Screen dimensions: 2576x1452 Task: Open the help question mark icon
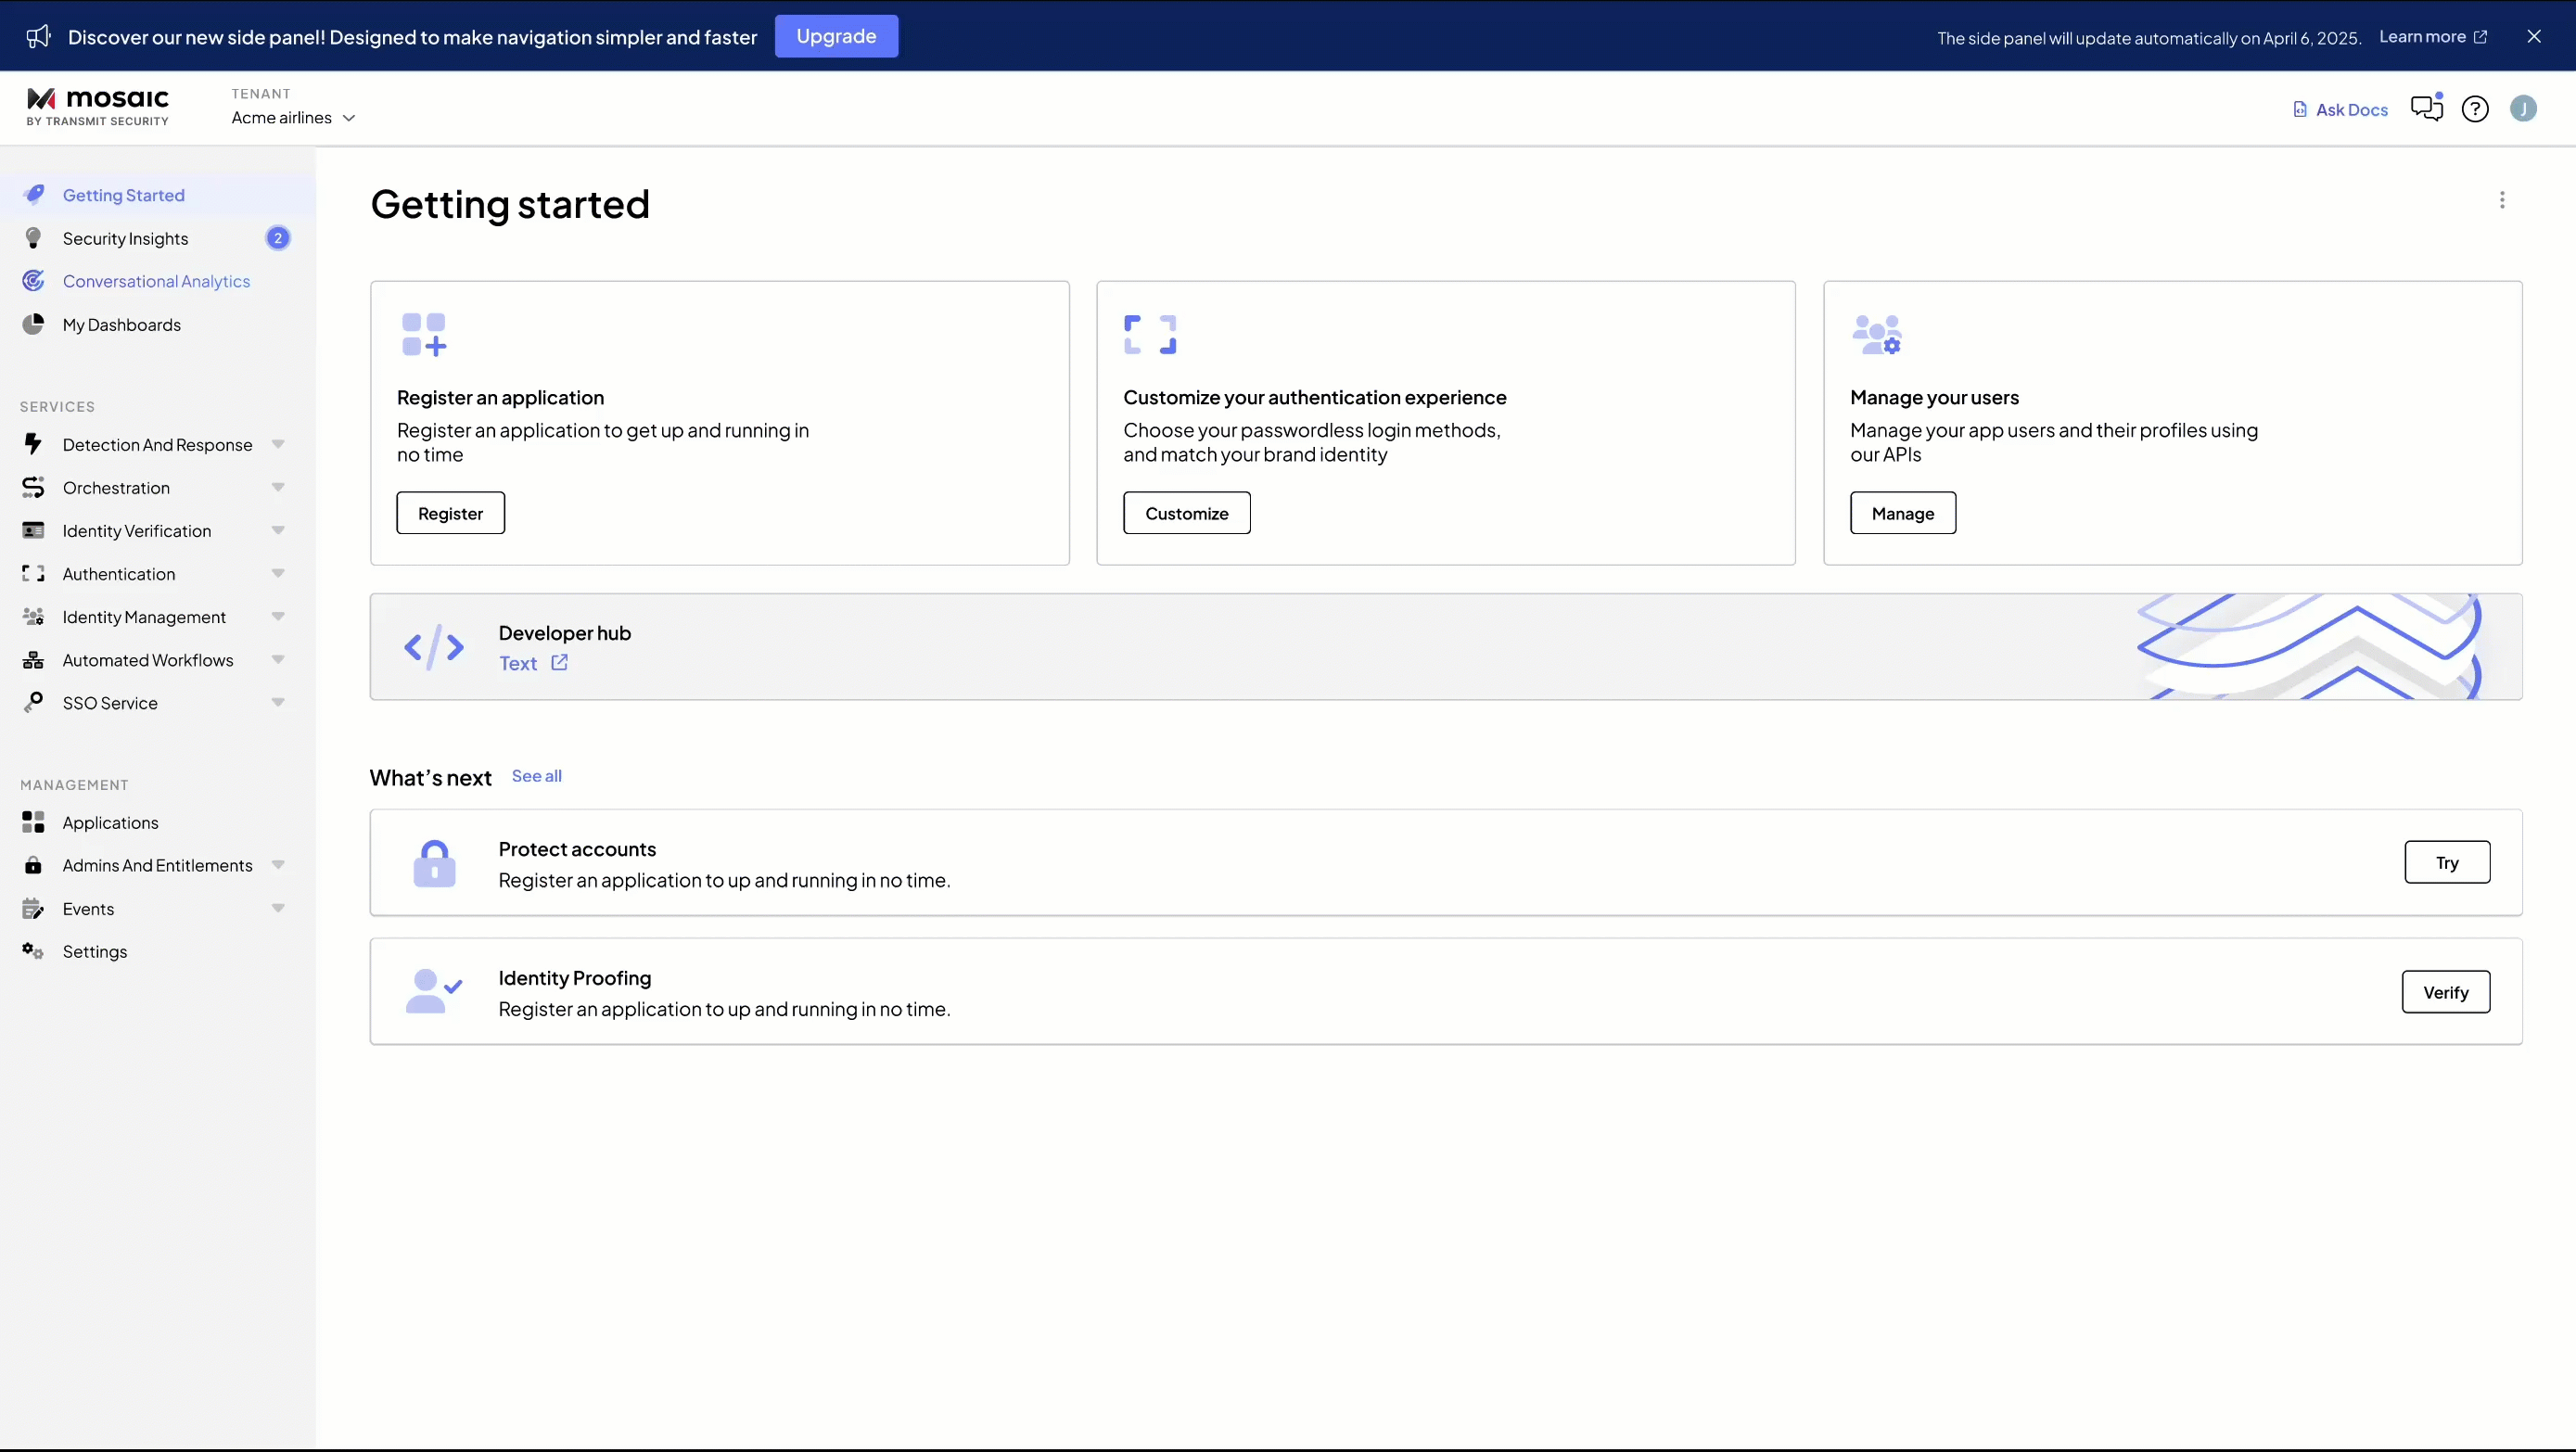coord(2475,109)
